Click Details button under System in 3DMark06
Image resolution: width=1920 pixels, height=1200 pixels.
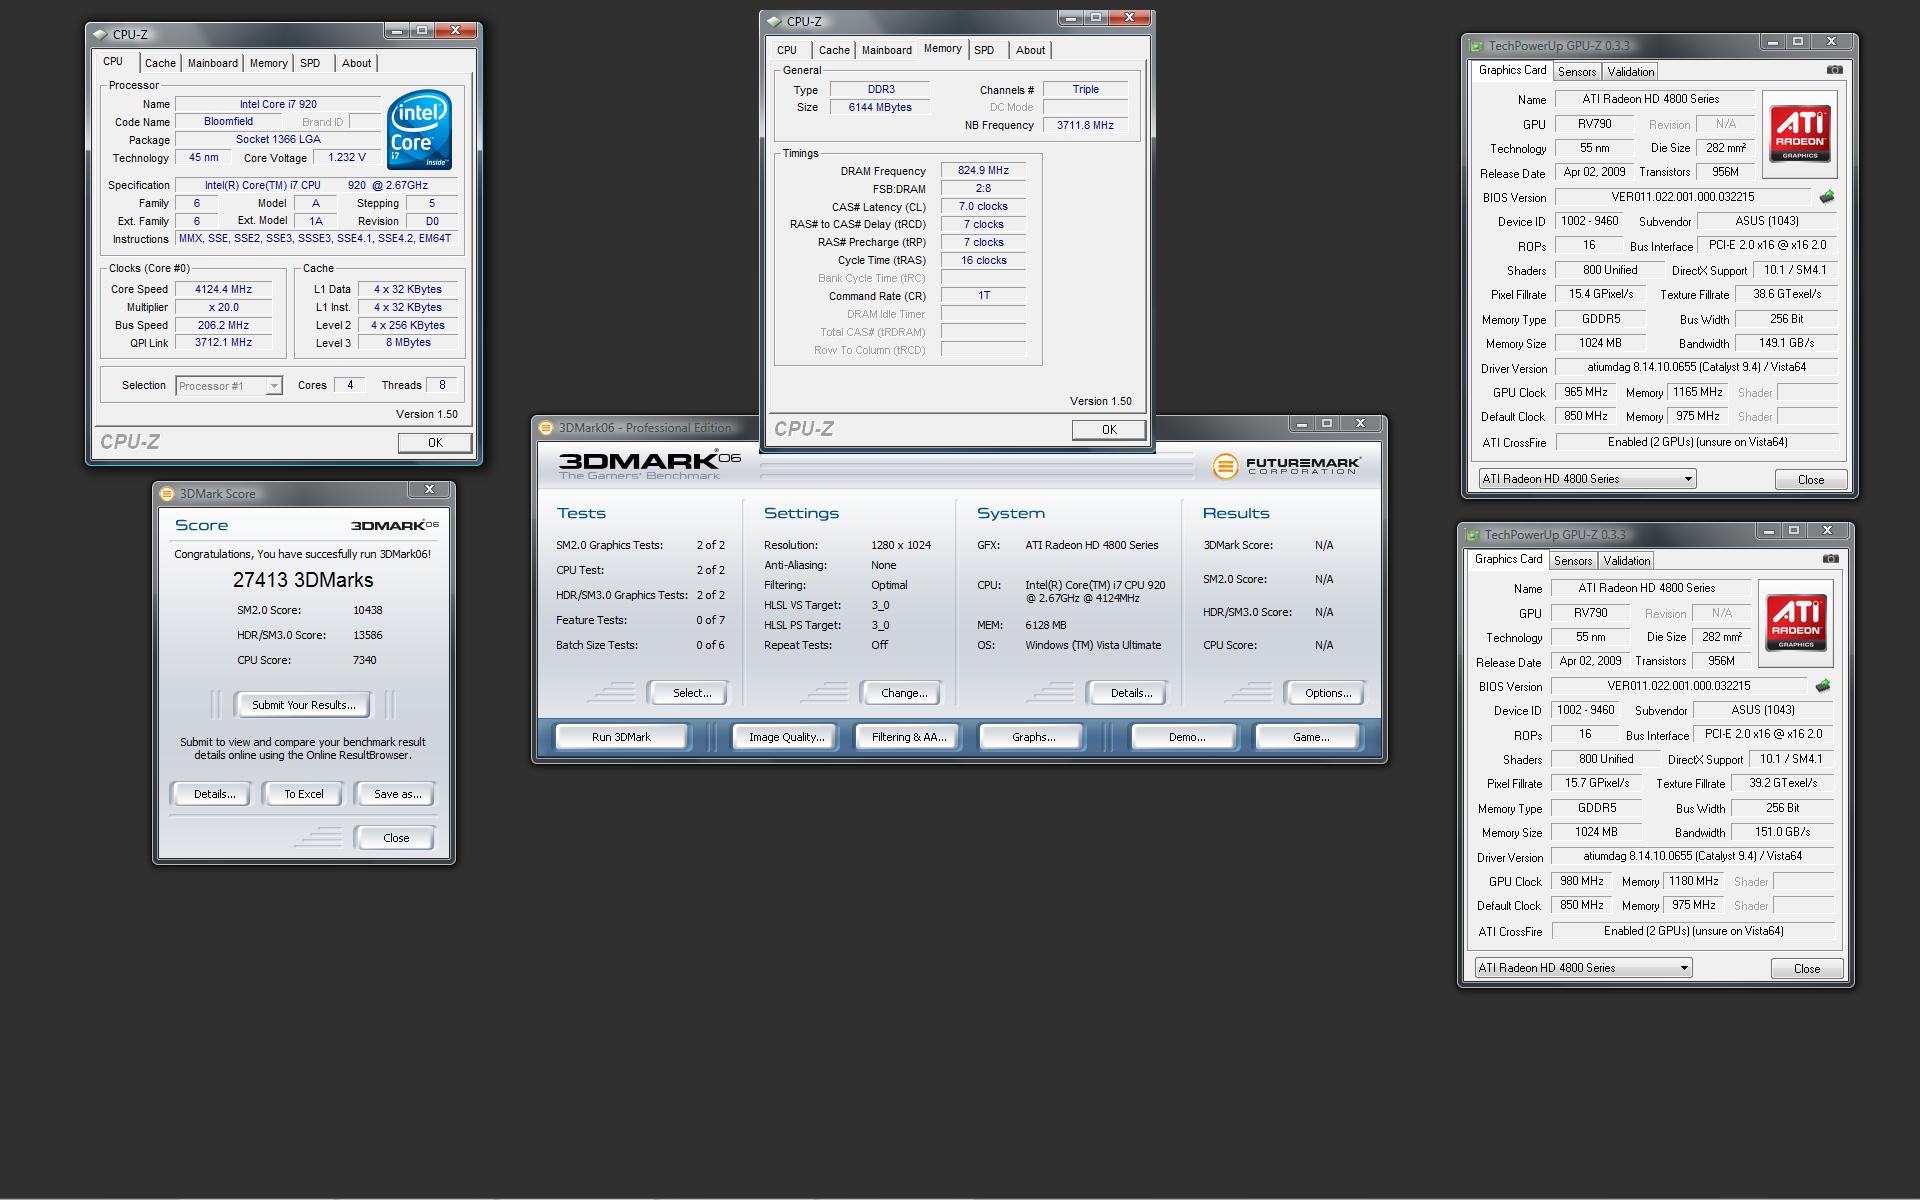[x=1130, y=693]
